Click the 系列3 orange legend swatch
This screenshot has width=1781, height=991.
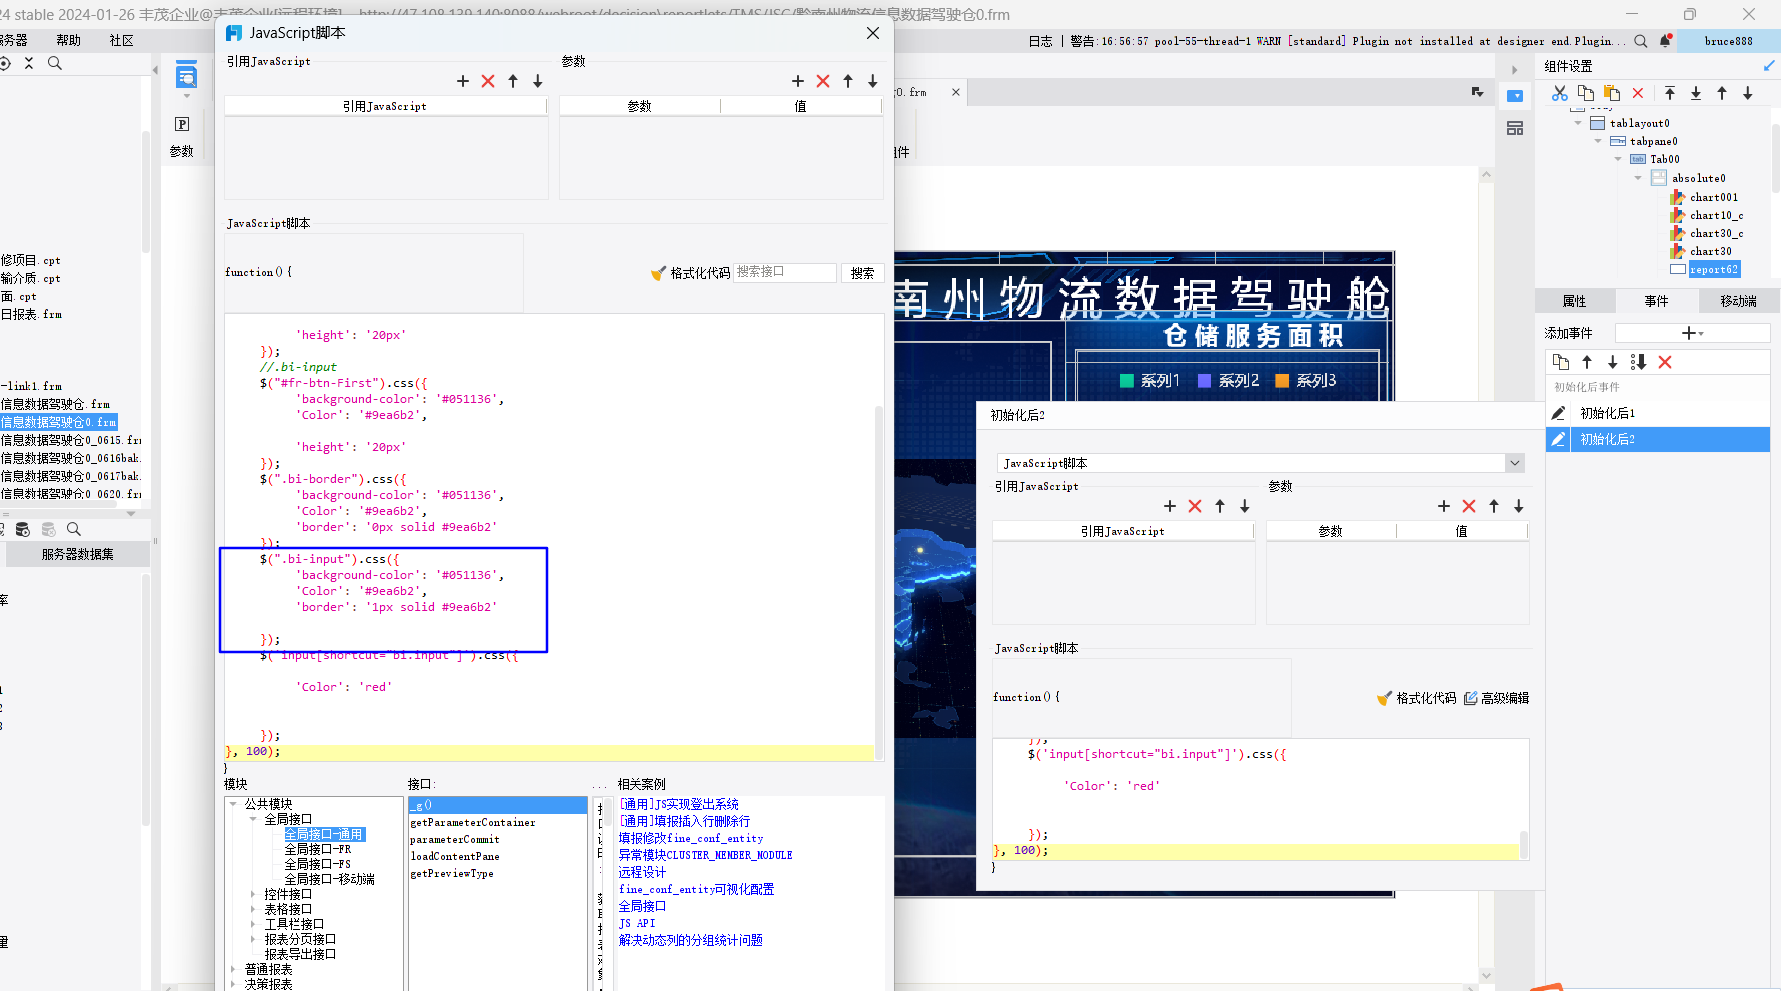pos(1282,380)
